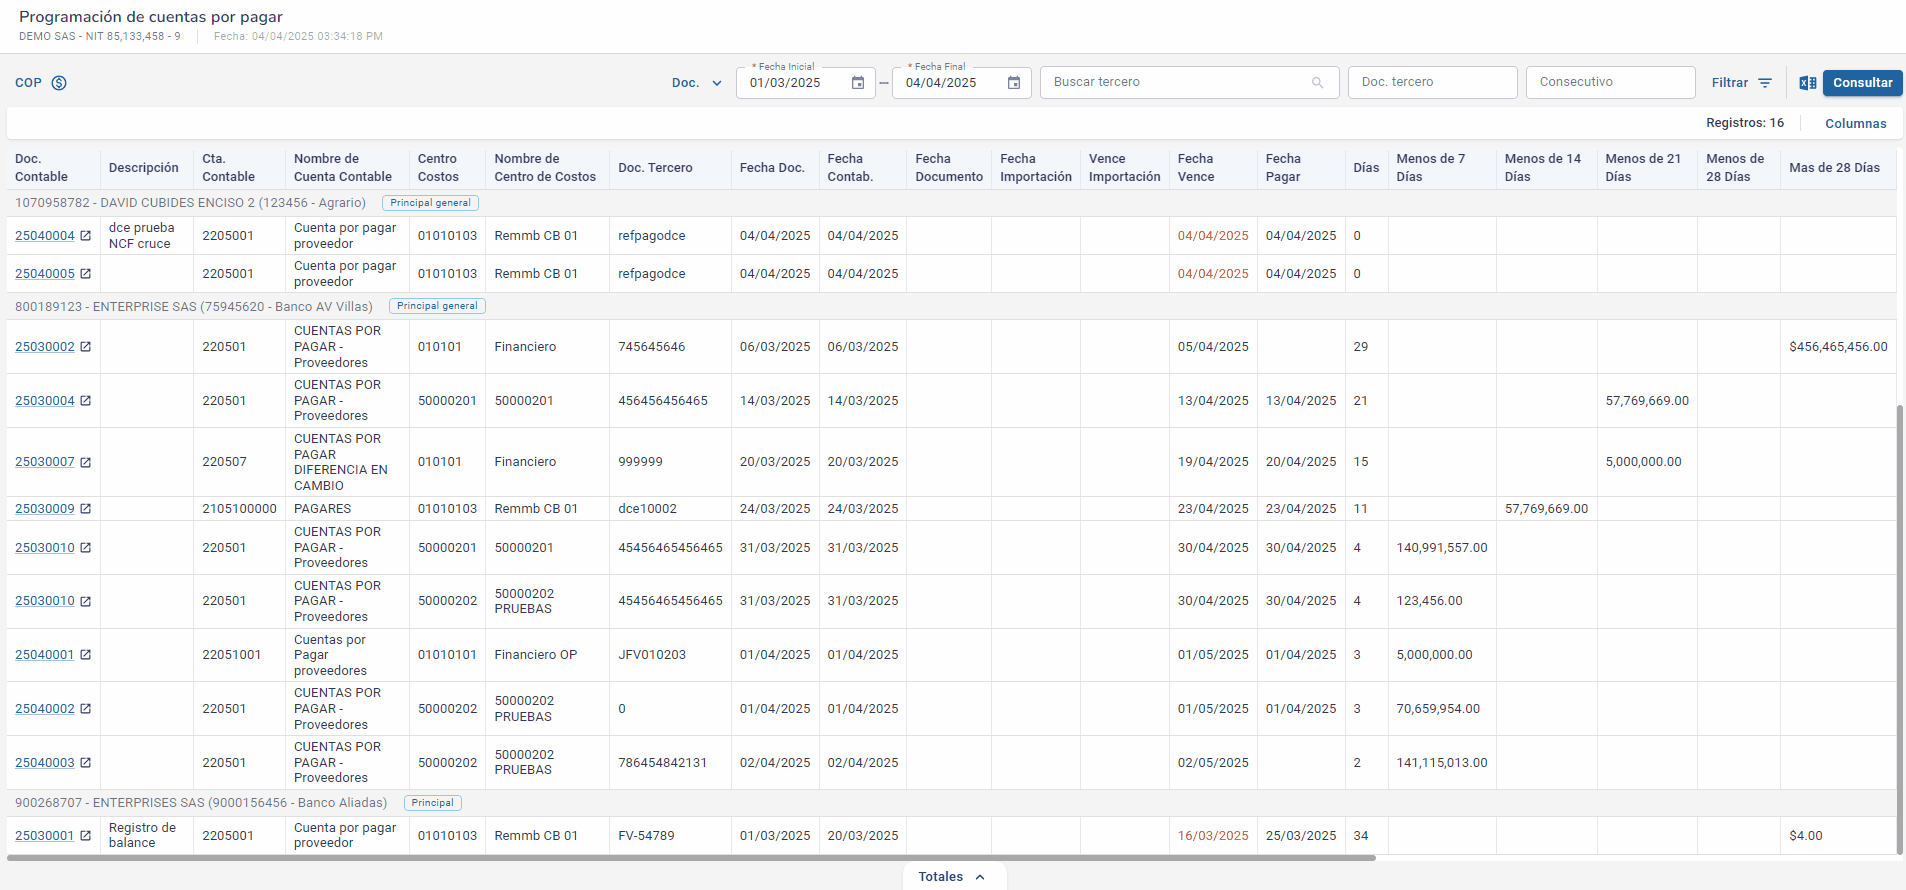
Task: Open external link icon for document 25030009
Action: [86, 509]
